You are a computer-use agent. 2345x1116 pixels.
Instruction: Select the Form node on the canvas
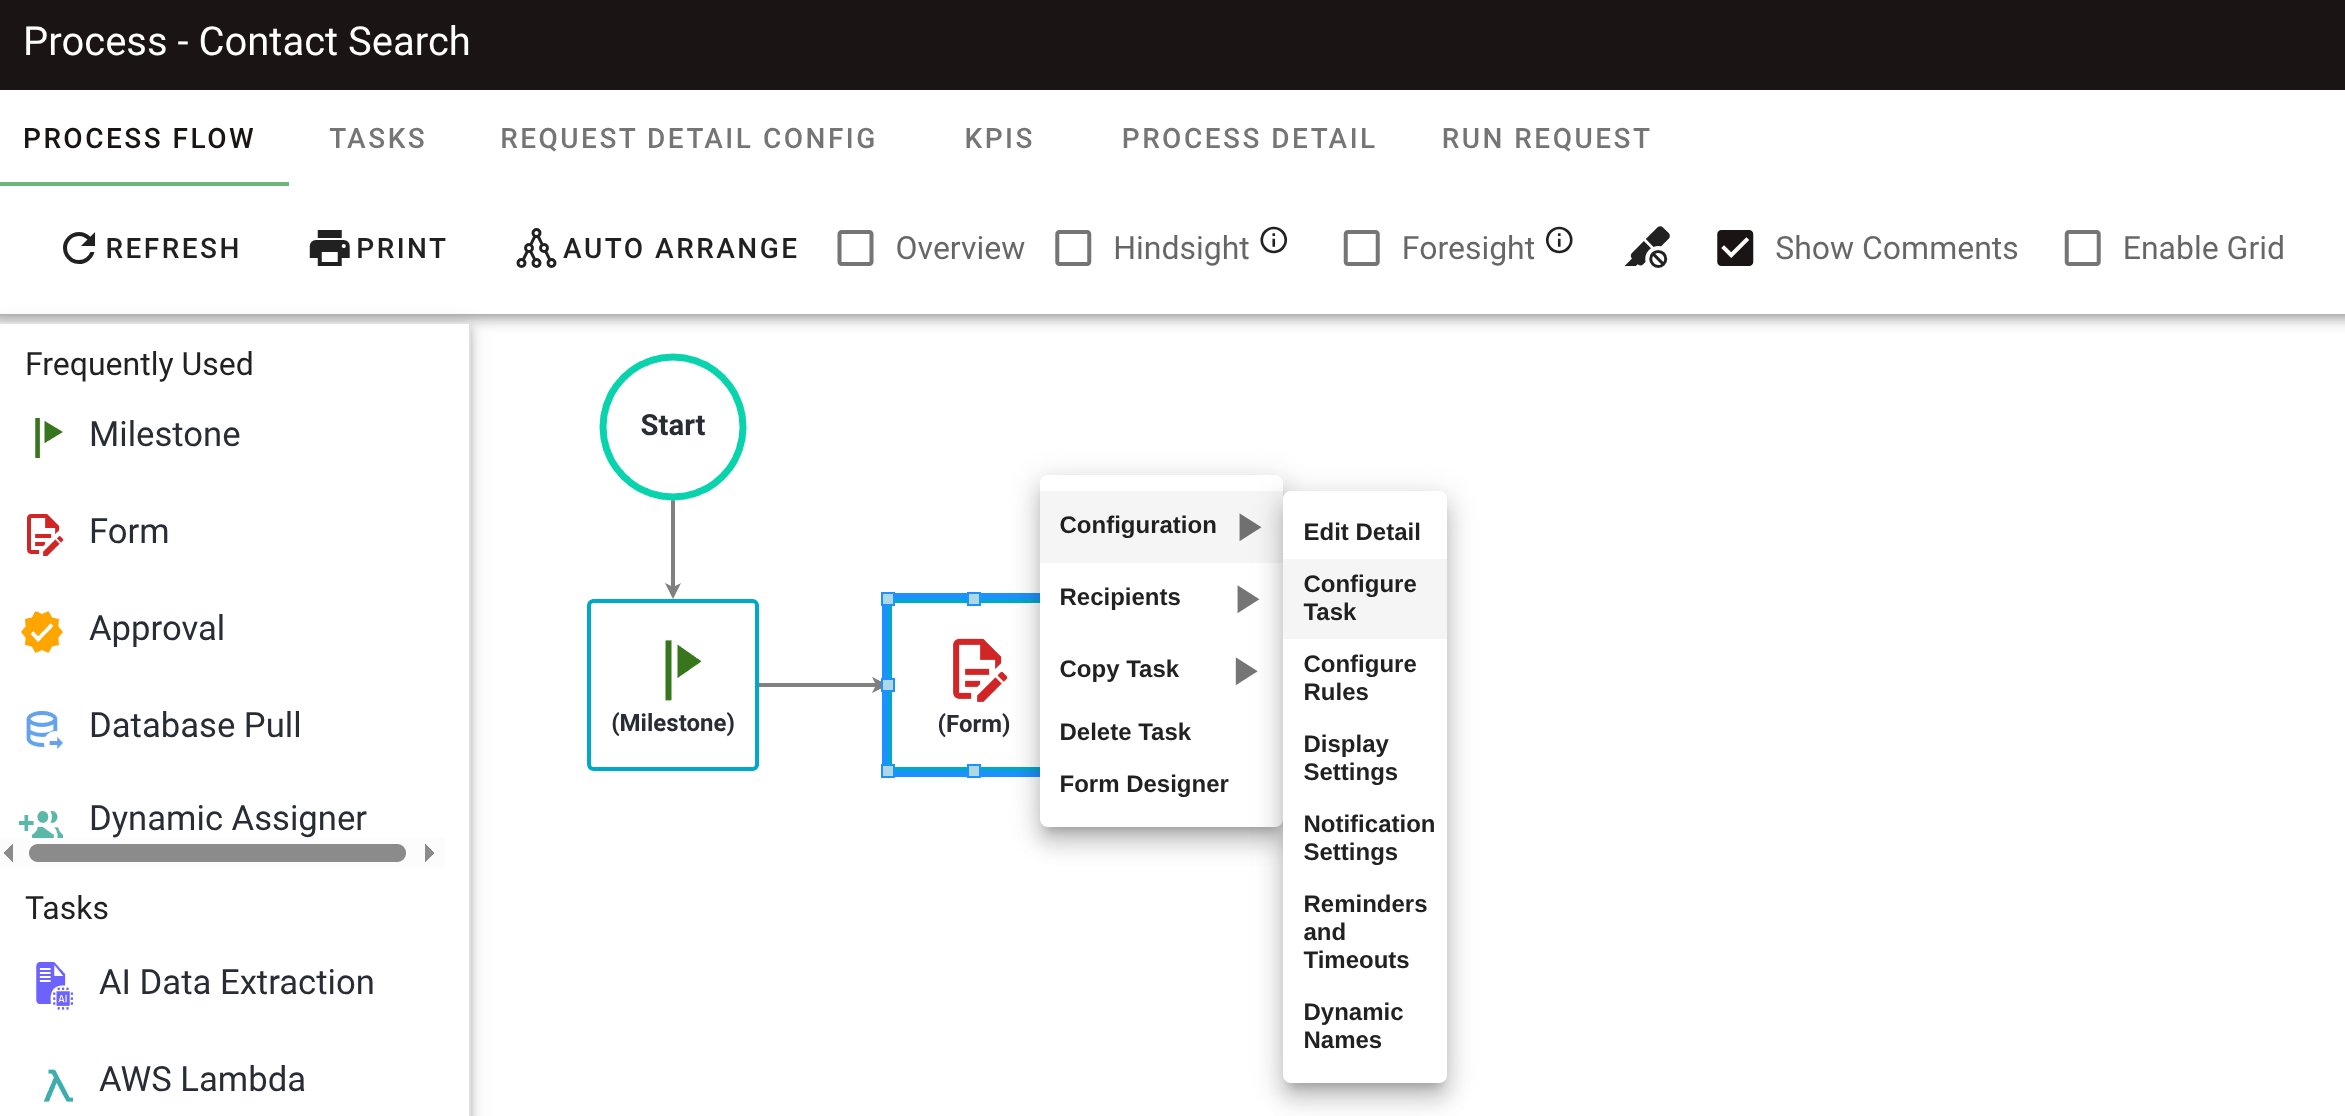[x=973, y=685]
